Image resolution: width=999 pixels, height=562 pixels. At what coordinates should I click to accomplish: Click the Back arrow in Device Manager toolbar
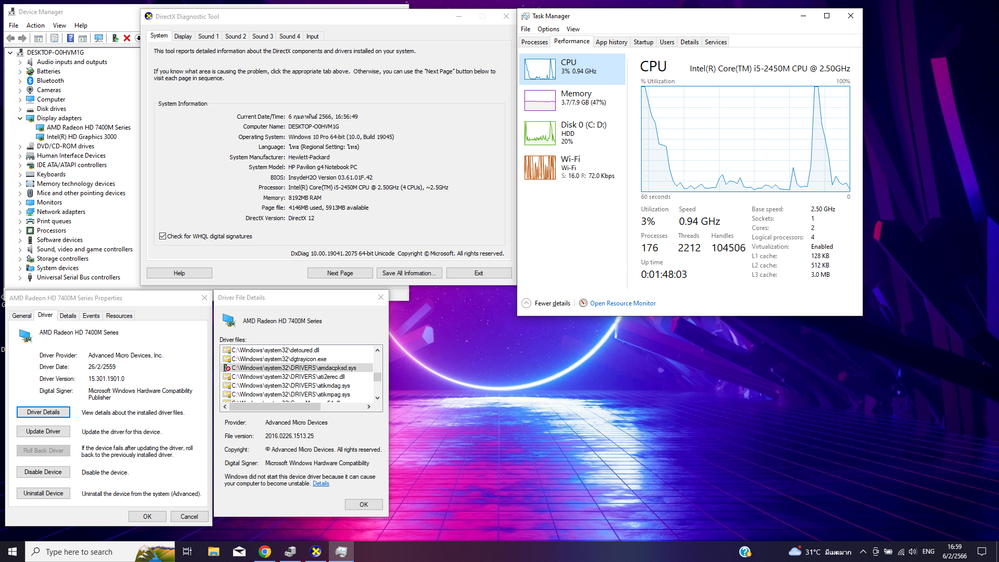tap(10, 38)
